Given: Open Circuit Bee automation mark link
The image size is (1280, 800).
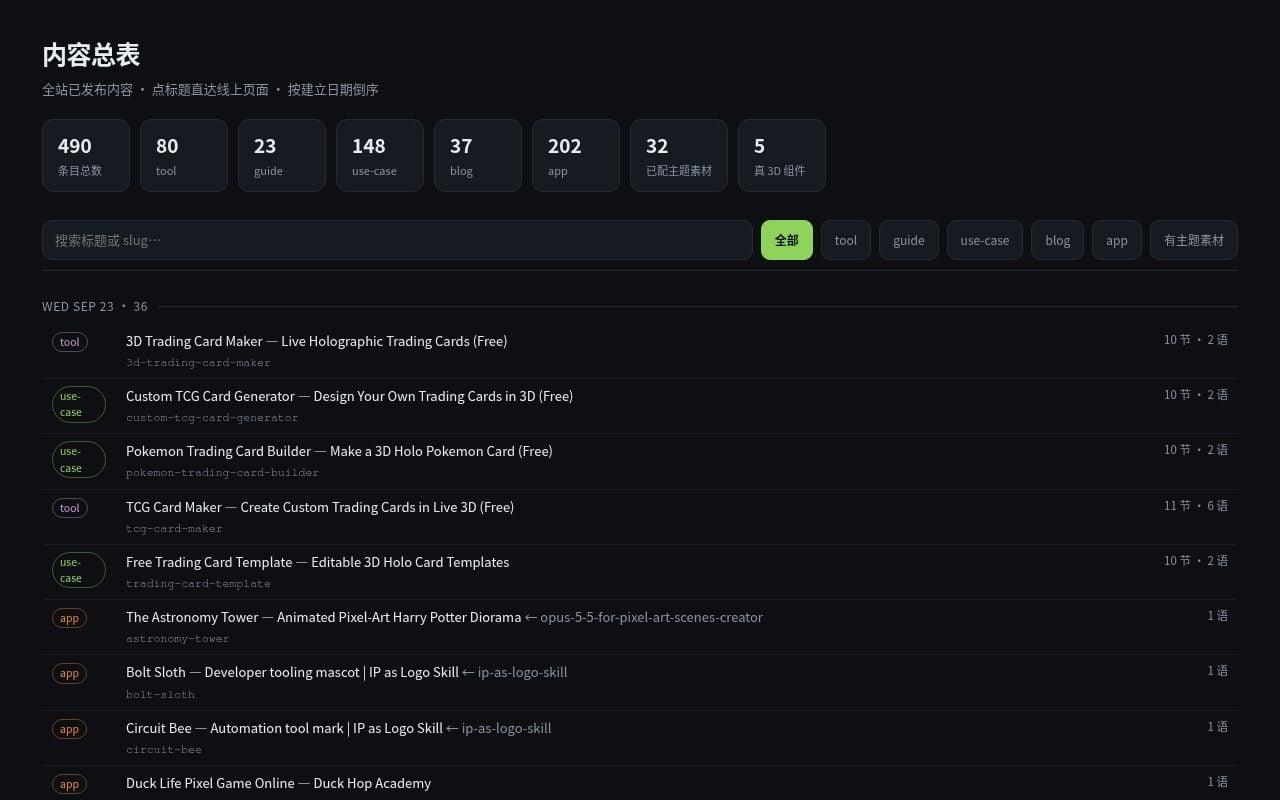Looking at the screenshot, I should click(284, 728).
